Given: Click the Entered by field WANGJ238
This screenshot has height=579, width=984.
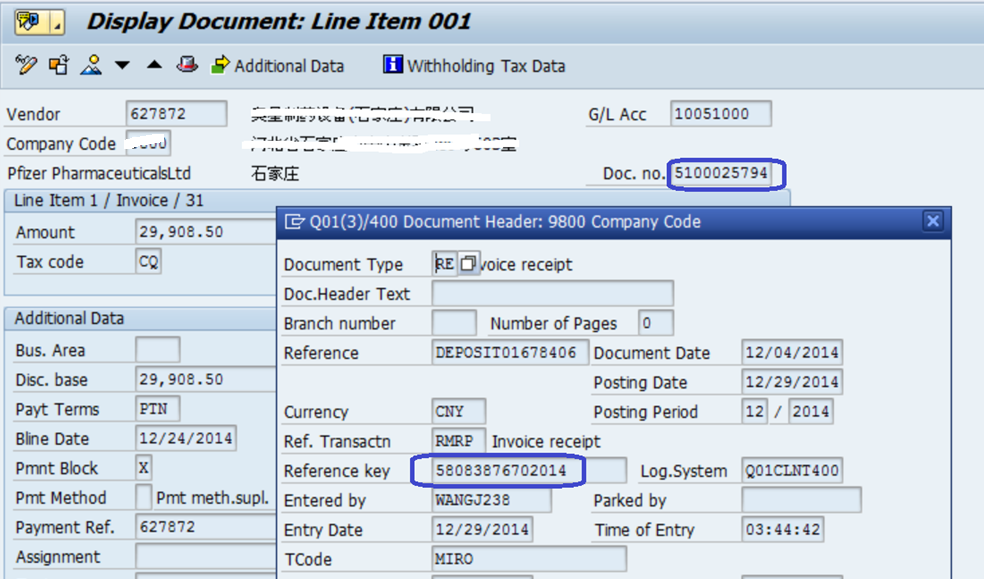Looking at the screenshot, I should (x=491, y=499).
